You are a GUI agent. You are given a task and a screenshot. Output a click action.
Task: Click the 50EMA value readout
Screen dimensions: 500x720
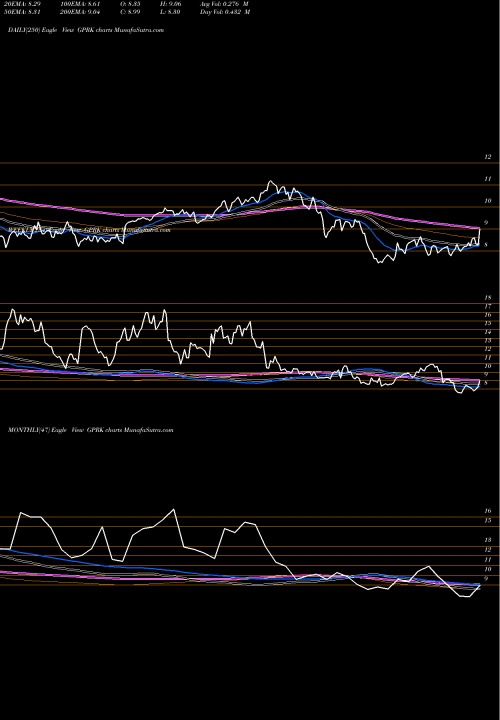point(24,12)
